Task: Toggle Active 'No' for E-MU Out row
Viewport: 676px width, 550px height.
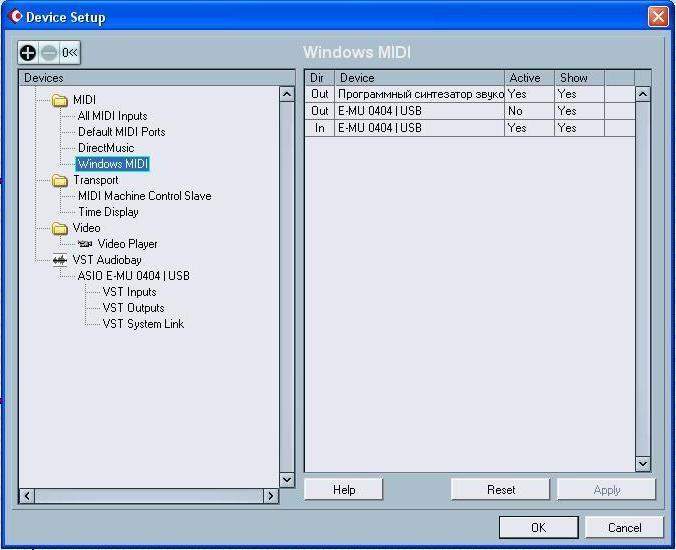Action: tap(529, 111)
